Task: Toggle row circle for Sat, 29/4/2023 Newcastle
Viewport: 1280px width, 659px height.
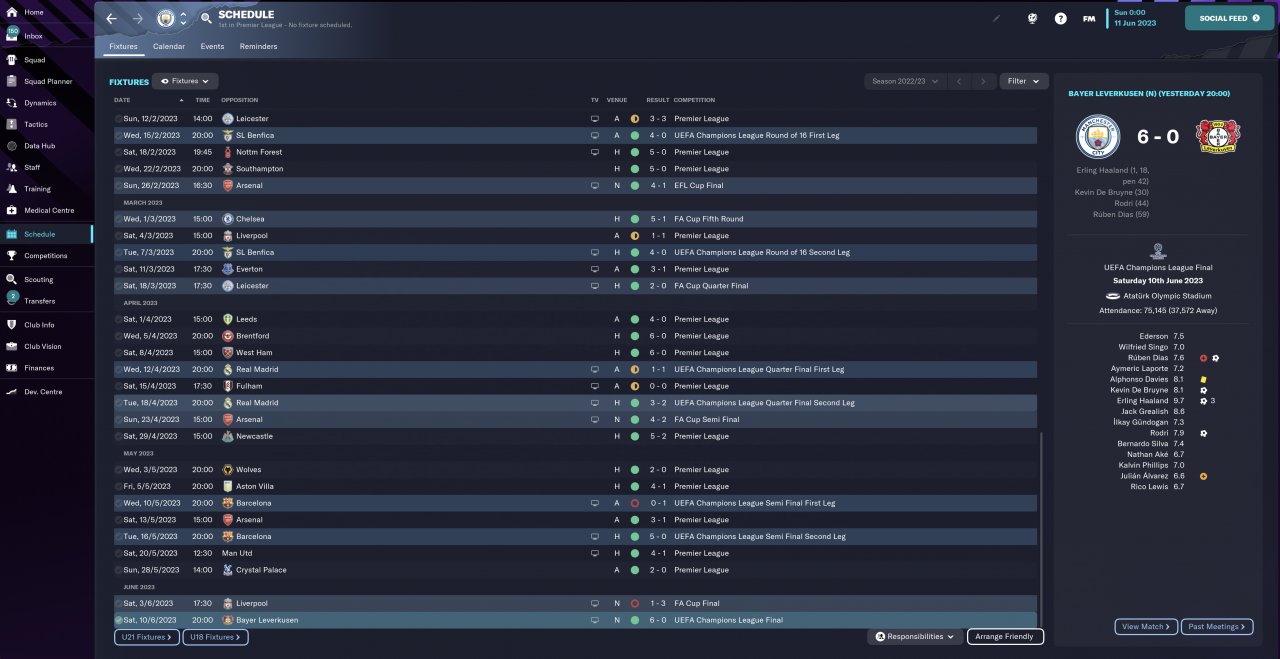Action: coord(118,436)
